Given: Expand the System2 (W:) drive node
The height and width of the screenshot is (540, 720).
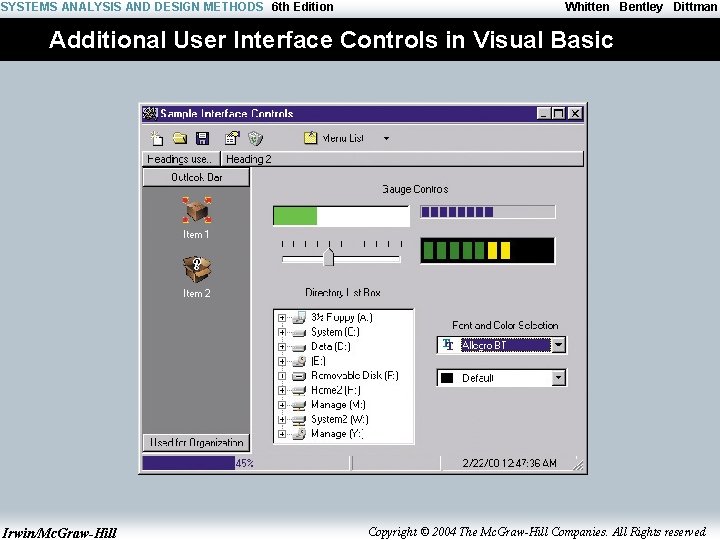Looking at the screenshot, I should [x=282, y=420].
